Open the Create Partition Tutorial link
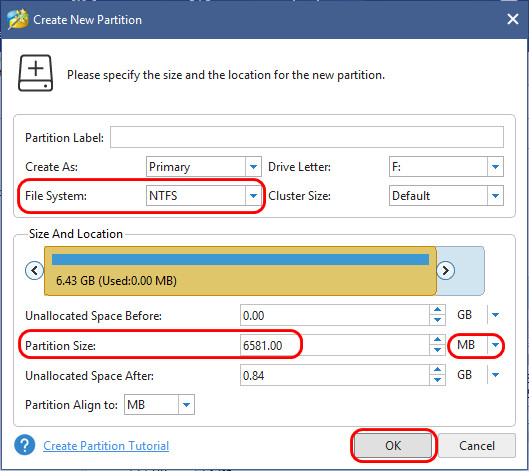The image size is (529, 471). pos(106,446)
